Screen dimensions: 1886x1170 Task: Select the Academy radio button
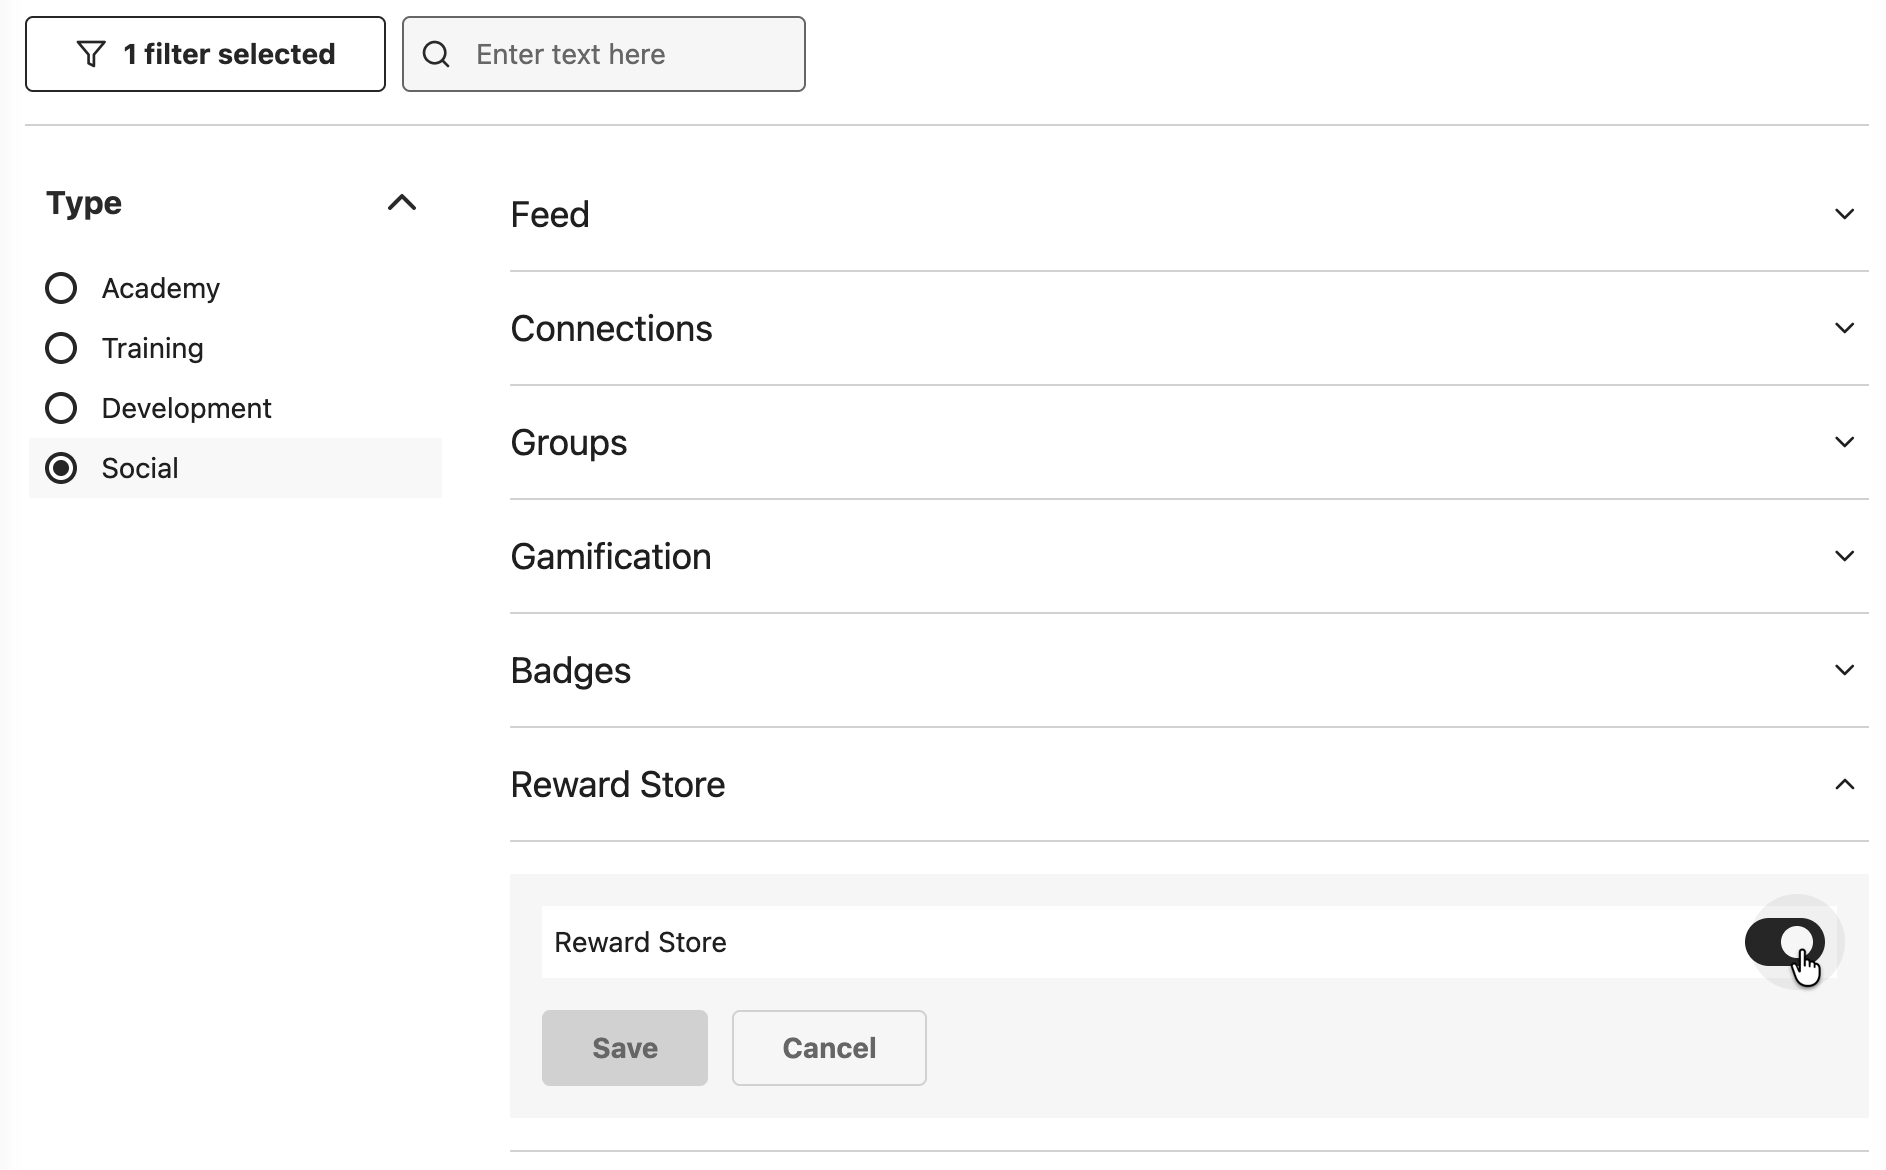pyautogui.click(x=61, y=288)
